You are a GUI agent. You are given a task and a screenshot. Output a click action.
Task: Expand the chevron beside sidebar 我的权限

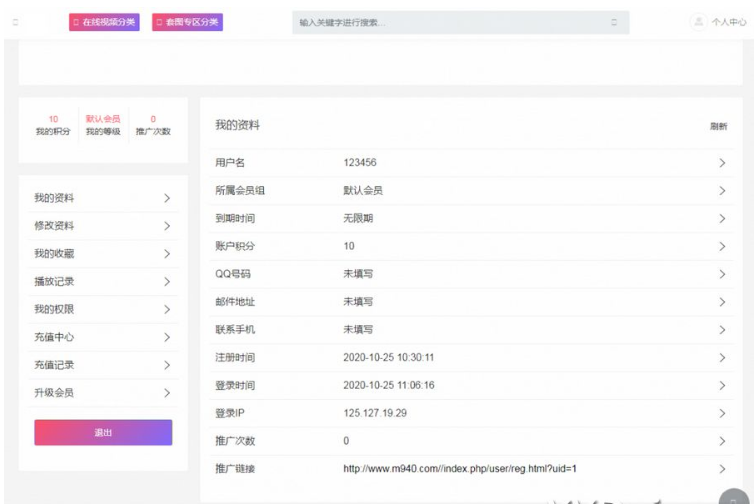coord(167,309)
